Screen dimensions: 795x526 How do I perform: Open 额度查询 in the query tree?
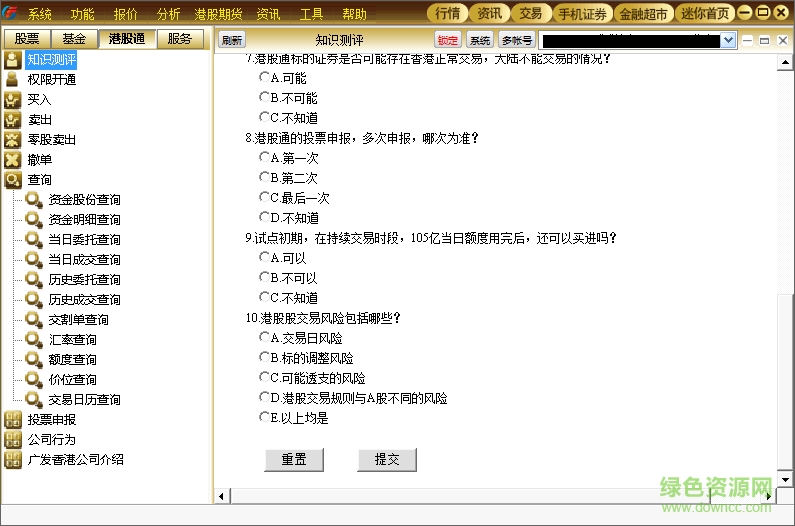(73, 360)
